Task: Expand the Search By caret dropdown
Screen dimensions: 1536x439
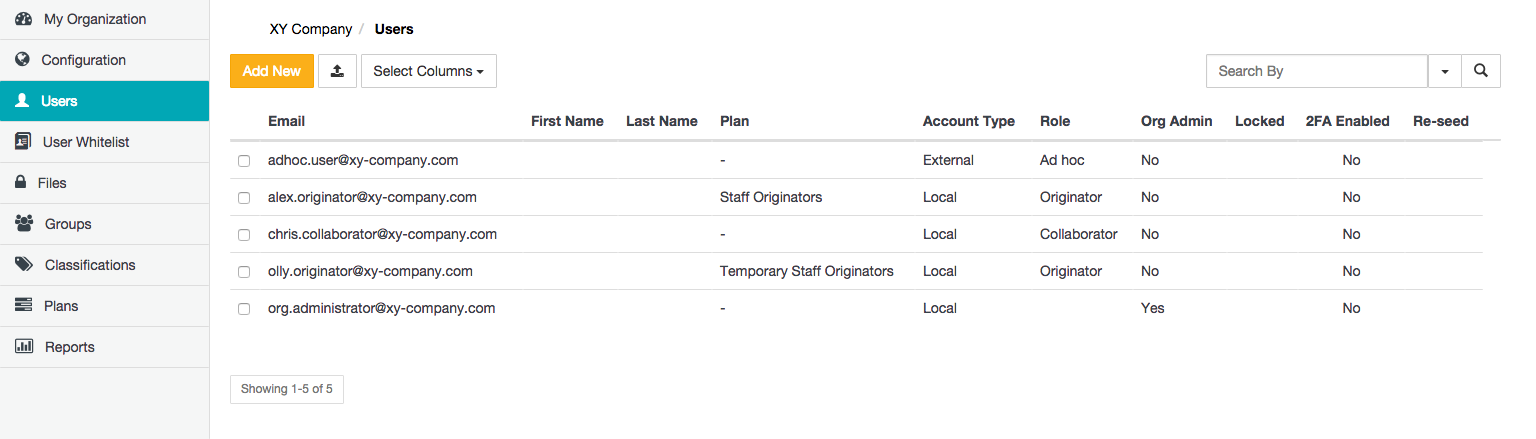Action: coord(1444,71)
